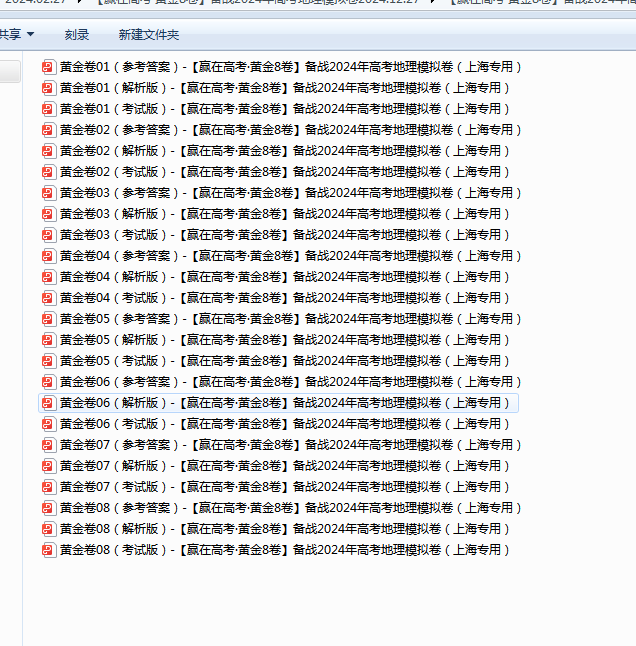Viewport: 636px width, 646px height.
Task: Create folder with 新建文件夹 button
Action: pyautogui.click(x=149, y=35)
